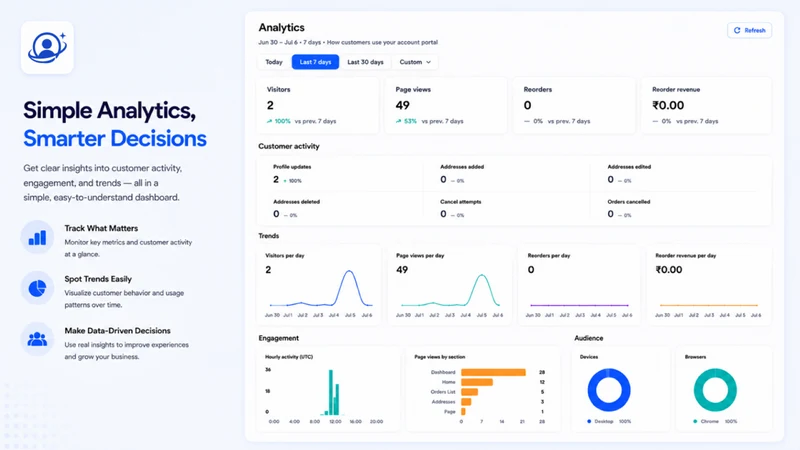The width and height of the screenshot is (800, 450).
Task: Click the Desktop legend blue dot
Action: pyautogui.click(x=589, y=421)
